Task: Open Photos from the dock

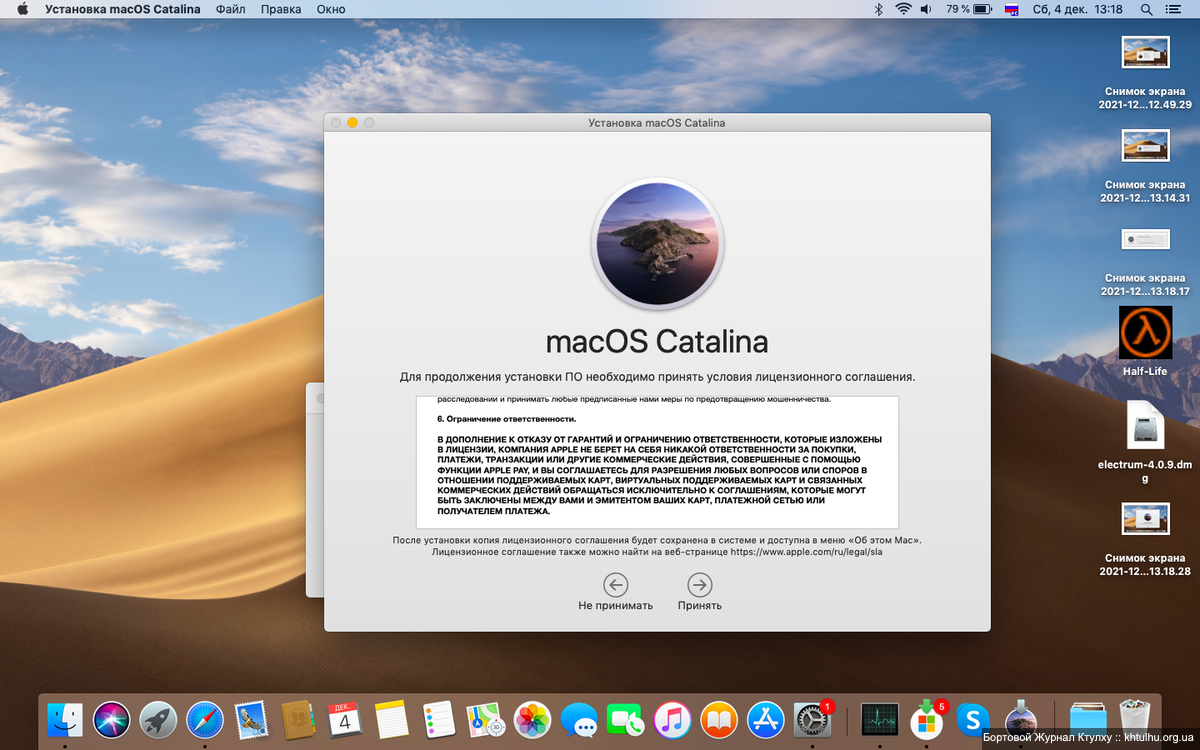Action: point(532,719)
